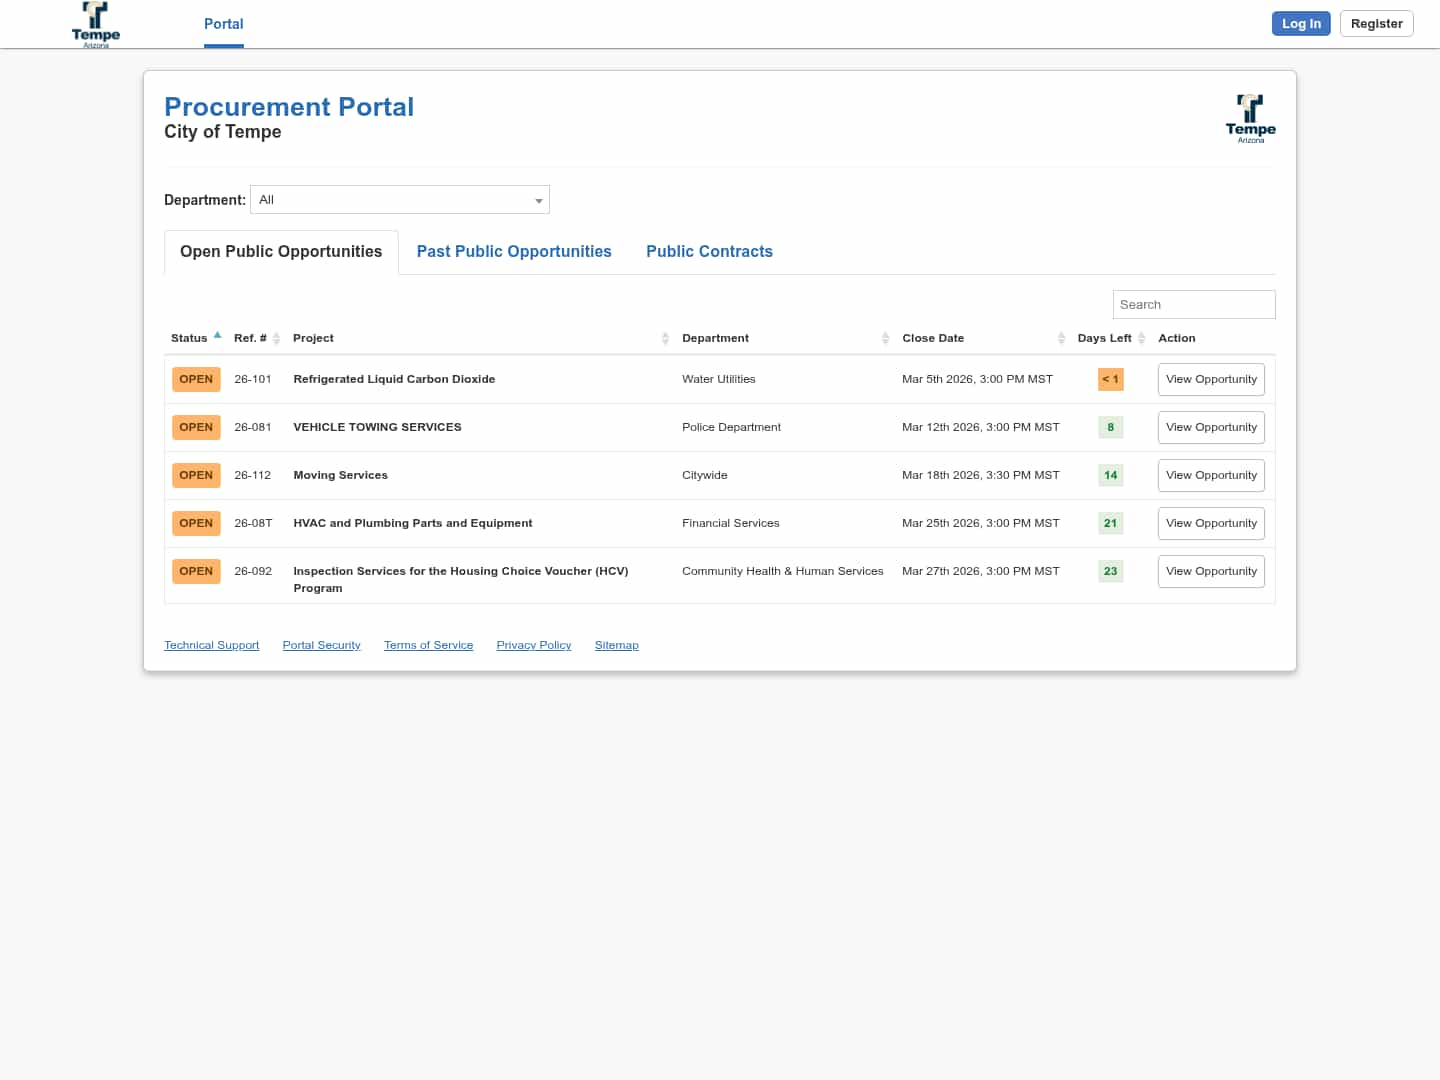Sort by Department column sort arrows
Screen dimensions: 1440x1080
[885, 339]
